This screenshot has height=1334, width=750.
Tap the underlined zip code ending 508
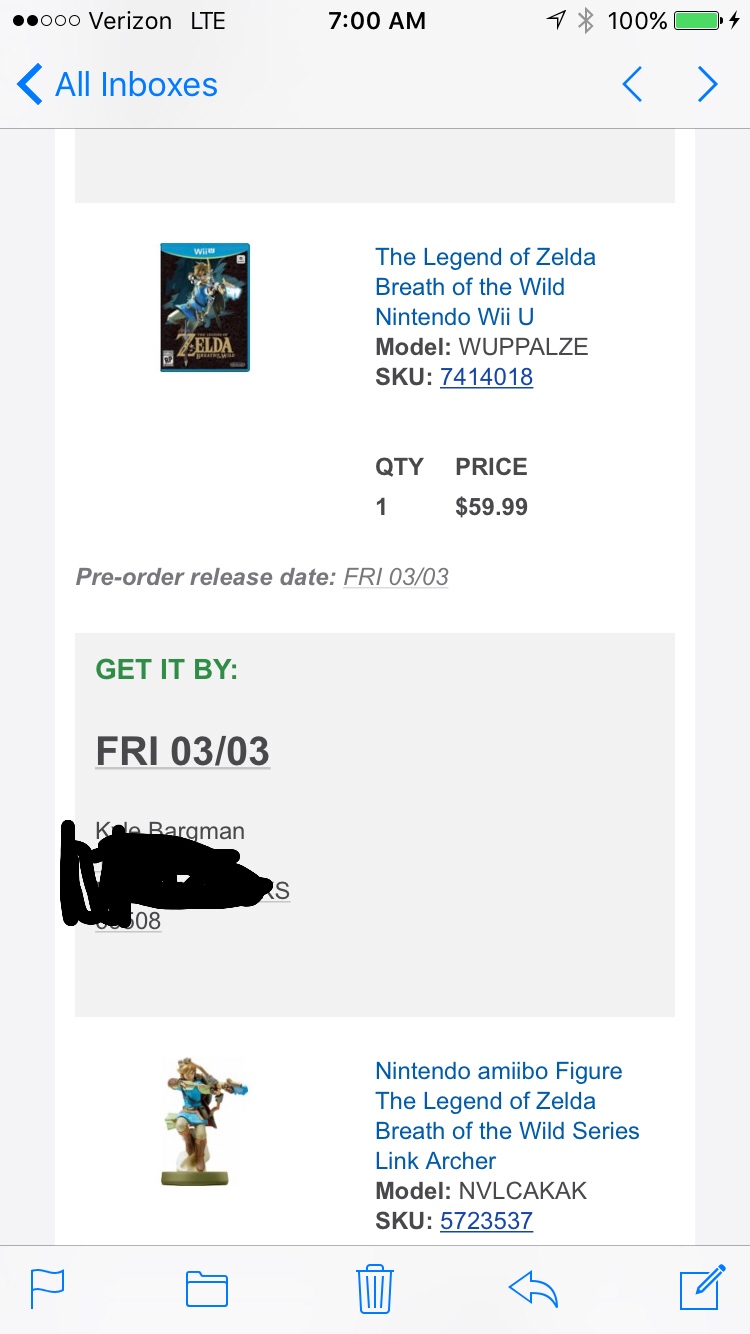click(x=128, y=921)
